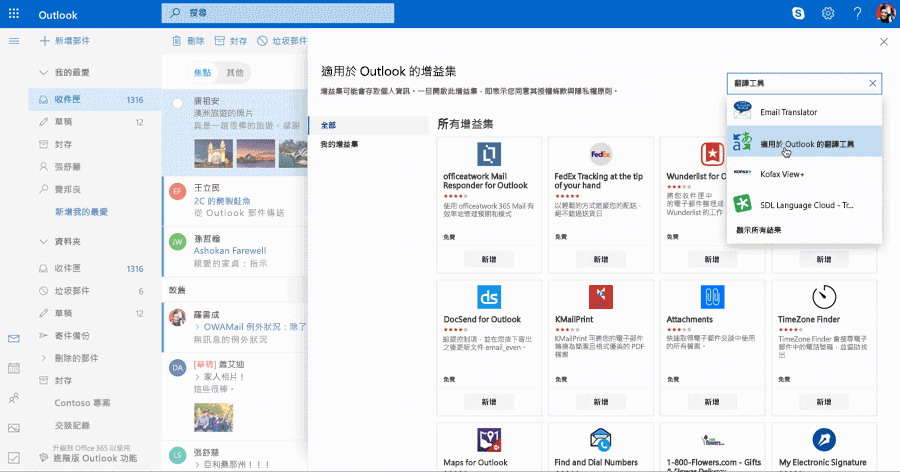Screen dimensions: 900x472
Task: Open 收件匣 under favorites
Action: point(95,99)
